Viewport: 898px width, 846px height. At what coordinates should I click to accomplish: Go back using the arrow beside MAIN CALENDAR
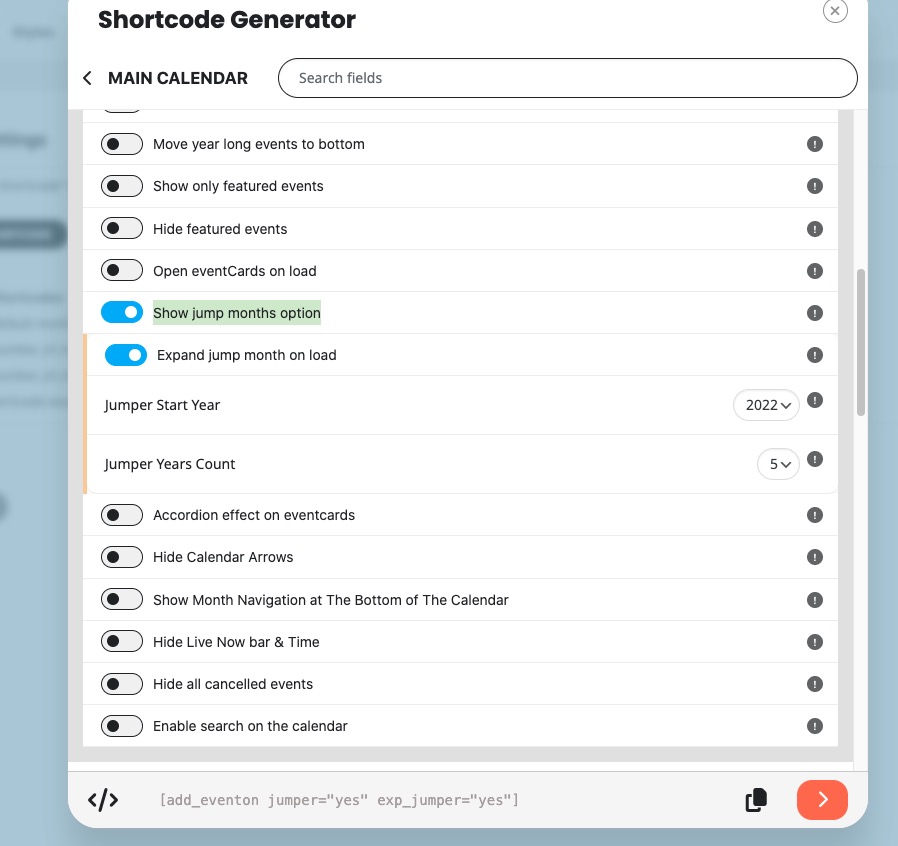click(87, 78)
